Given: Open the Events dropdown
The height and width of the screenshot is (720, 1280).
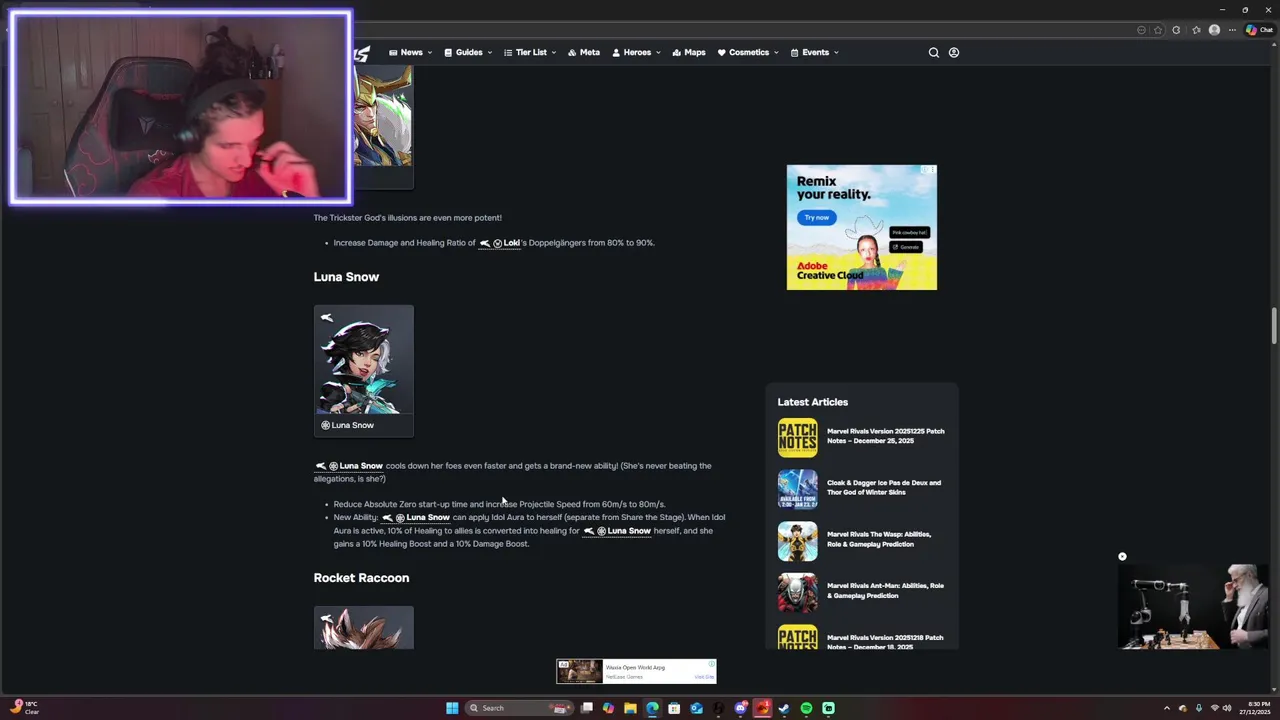Looking at the screenshot, I should [814, 52].
